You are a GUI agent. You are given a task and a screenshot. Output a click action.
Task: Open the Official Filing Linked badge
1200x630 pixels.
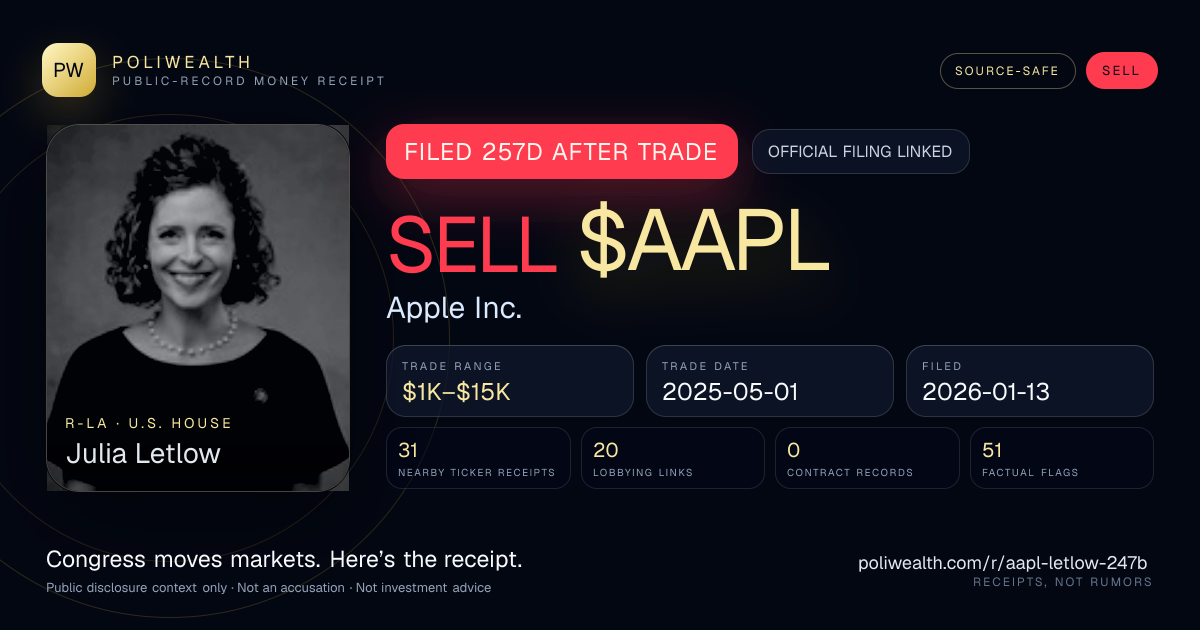click(x=860, y=152)
